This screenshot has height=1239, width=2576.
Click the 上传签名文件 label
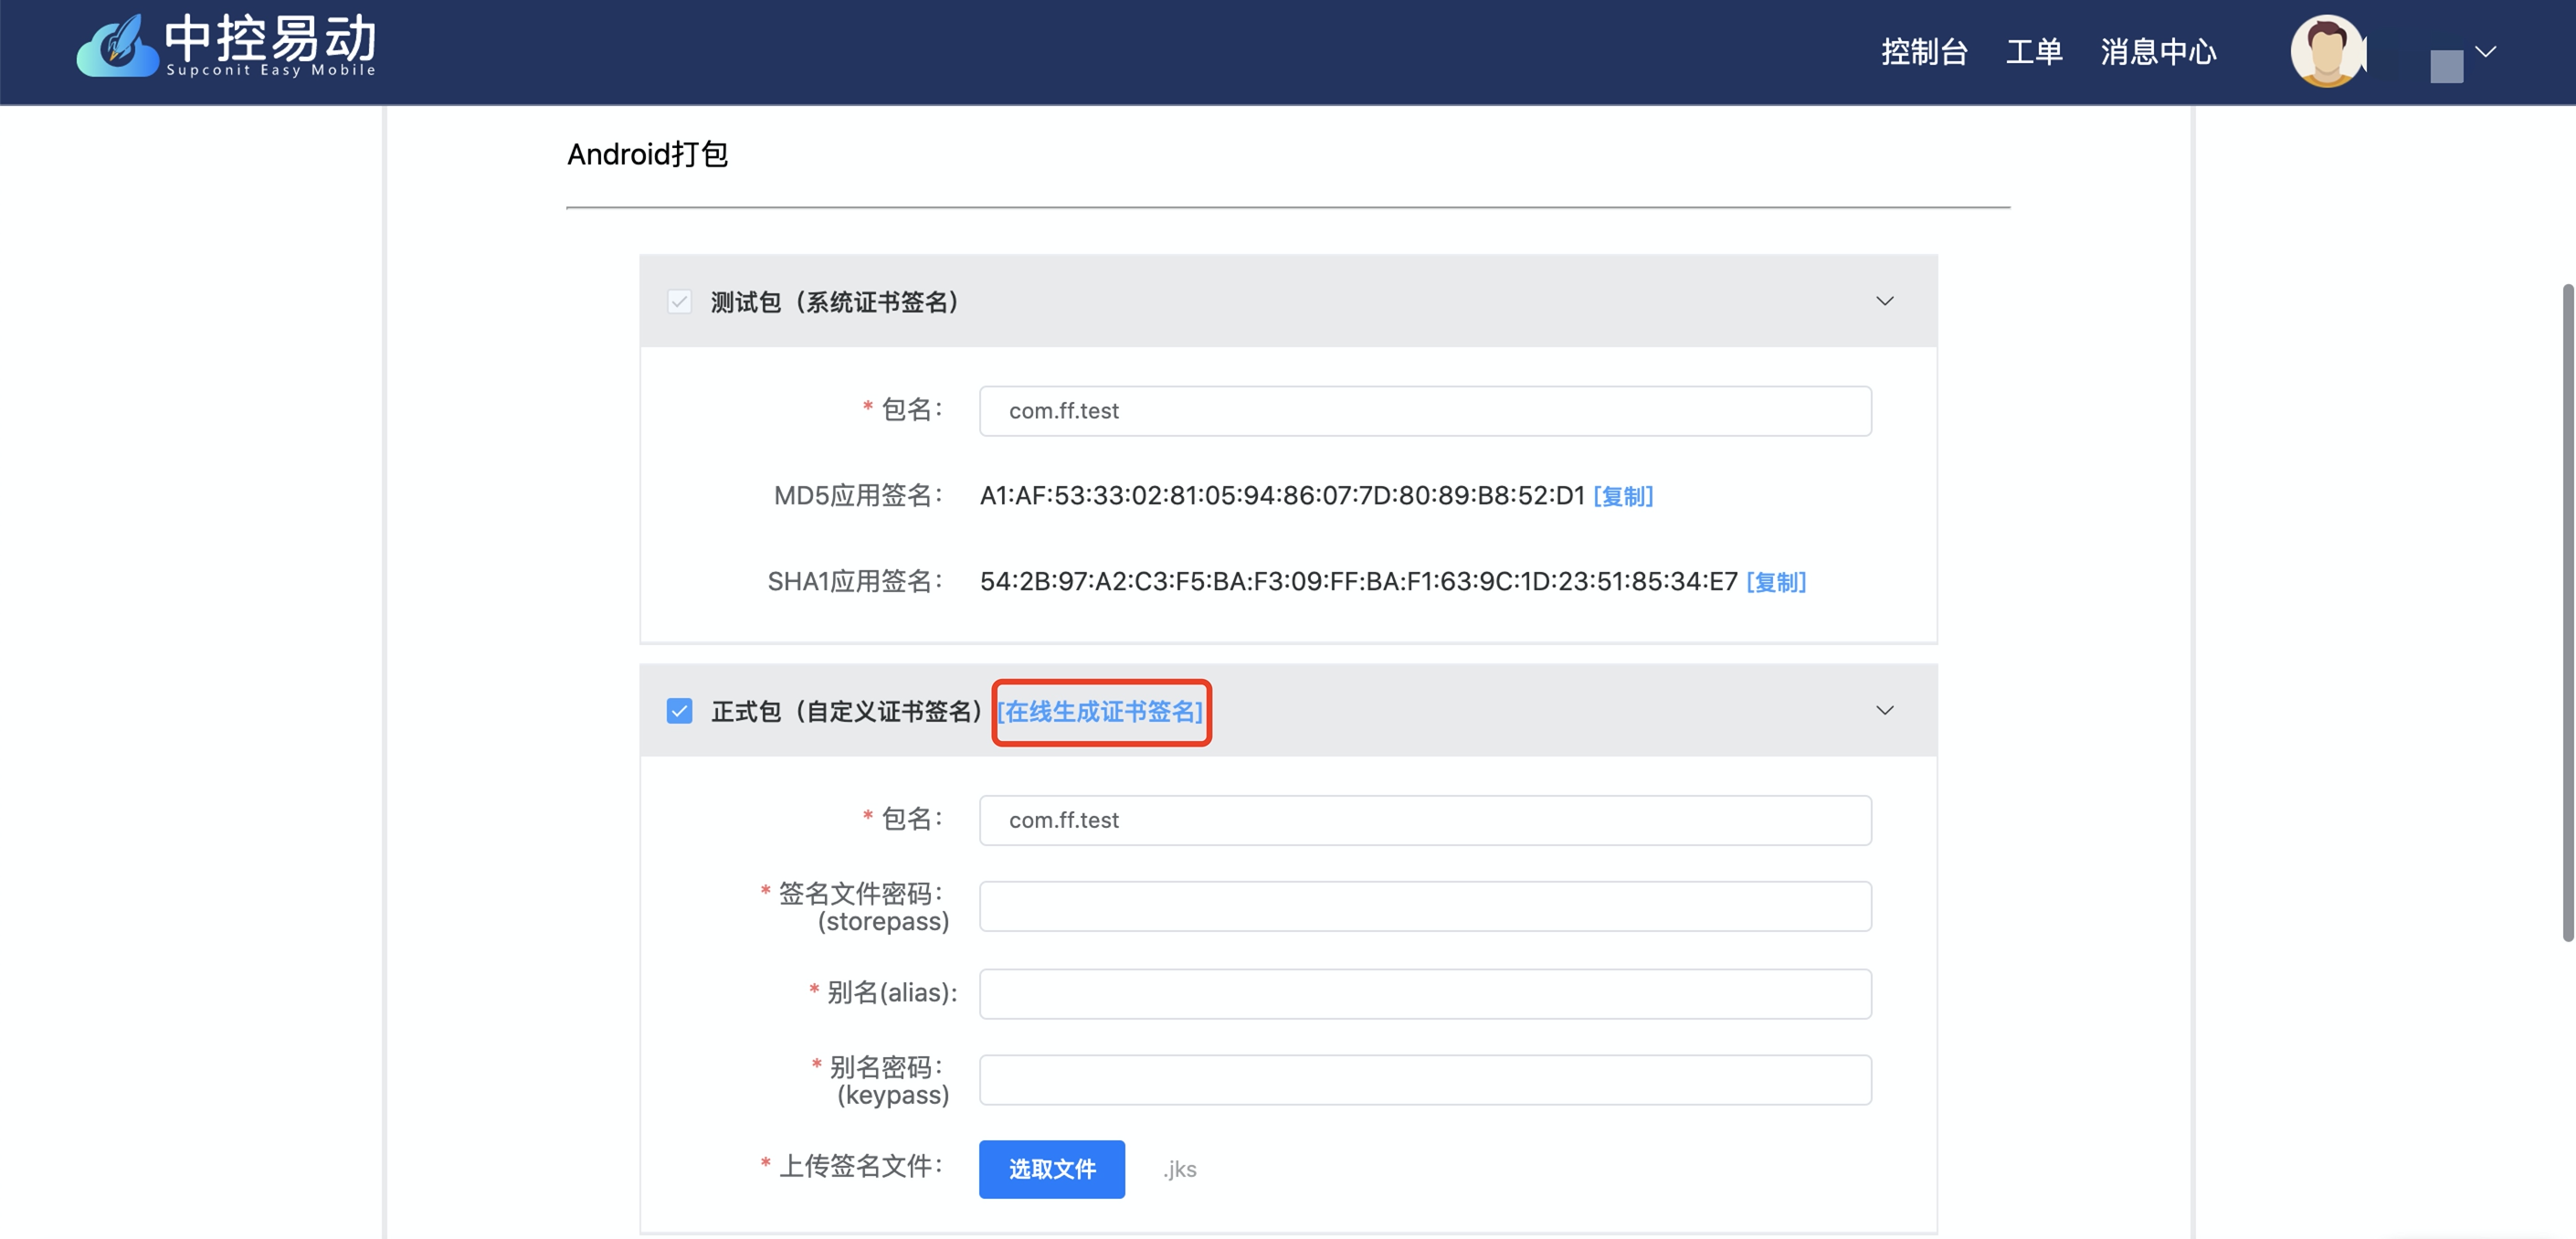point(860,1165)
